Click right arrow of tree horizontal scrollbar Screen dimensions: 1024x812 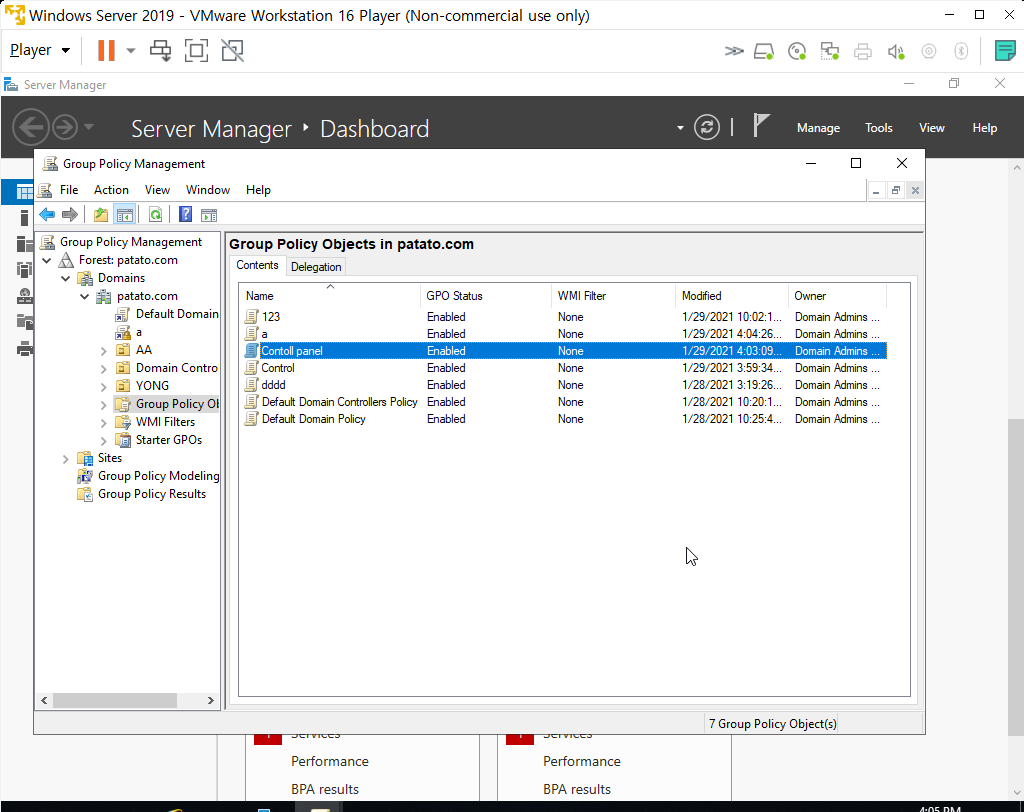(210, 700)
